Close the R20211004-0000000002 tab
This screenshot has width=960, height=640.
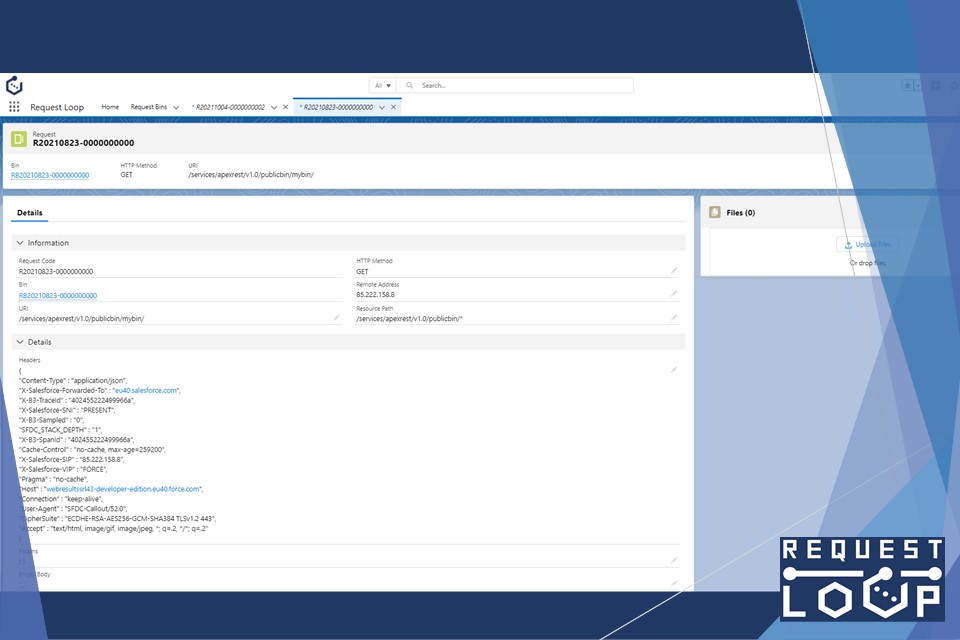[286, 107]
